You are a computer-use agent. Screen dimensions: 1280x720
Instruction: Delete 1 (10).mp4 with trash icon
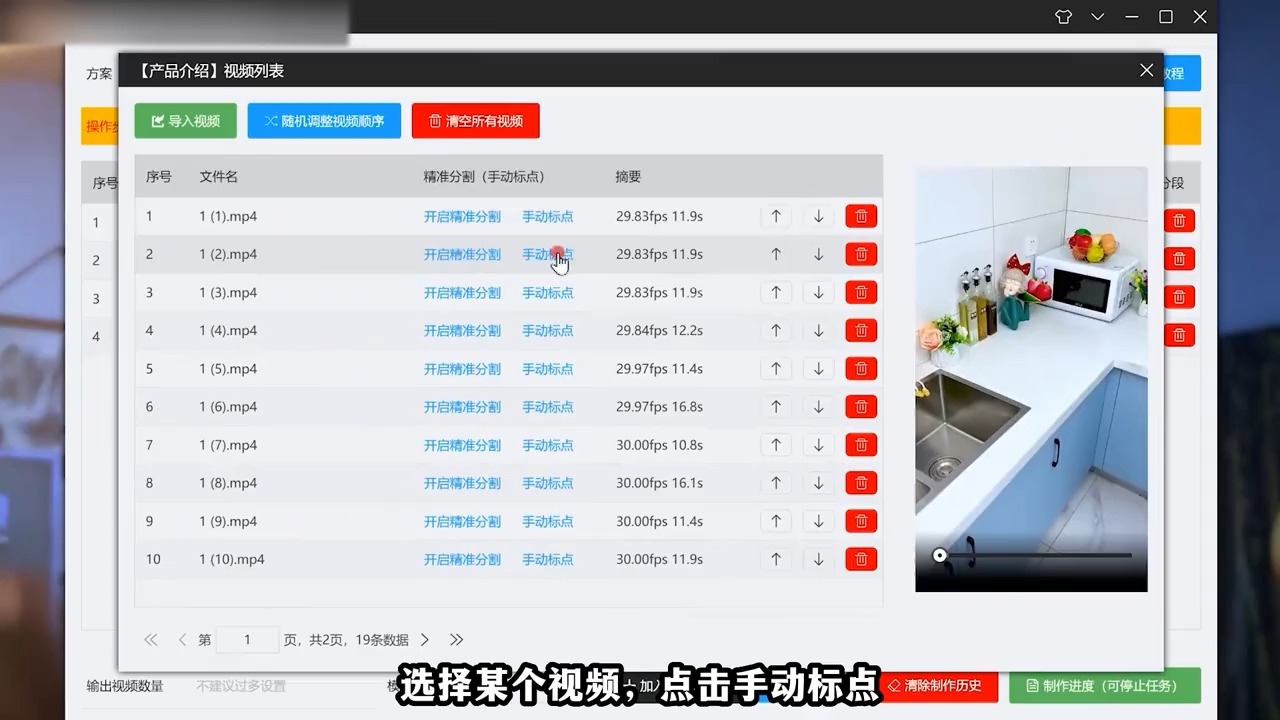(861, 559)
